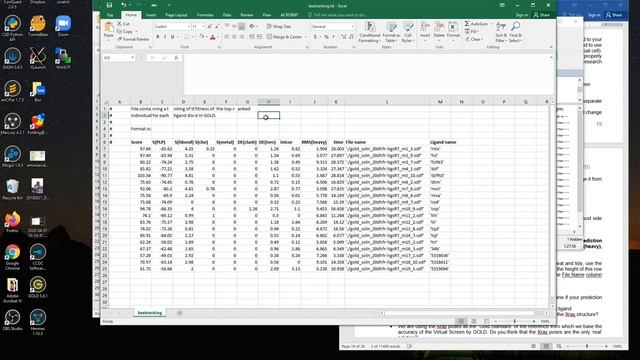Open the General number format dropdown
The width and height of the screenshot is (640, 360).
click(352, 27)
